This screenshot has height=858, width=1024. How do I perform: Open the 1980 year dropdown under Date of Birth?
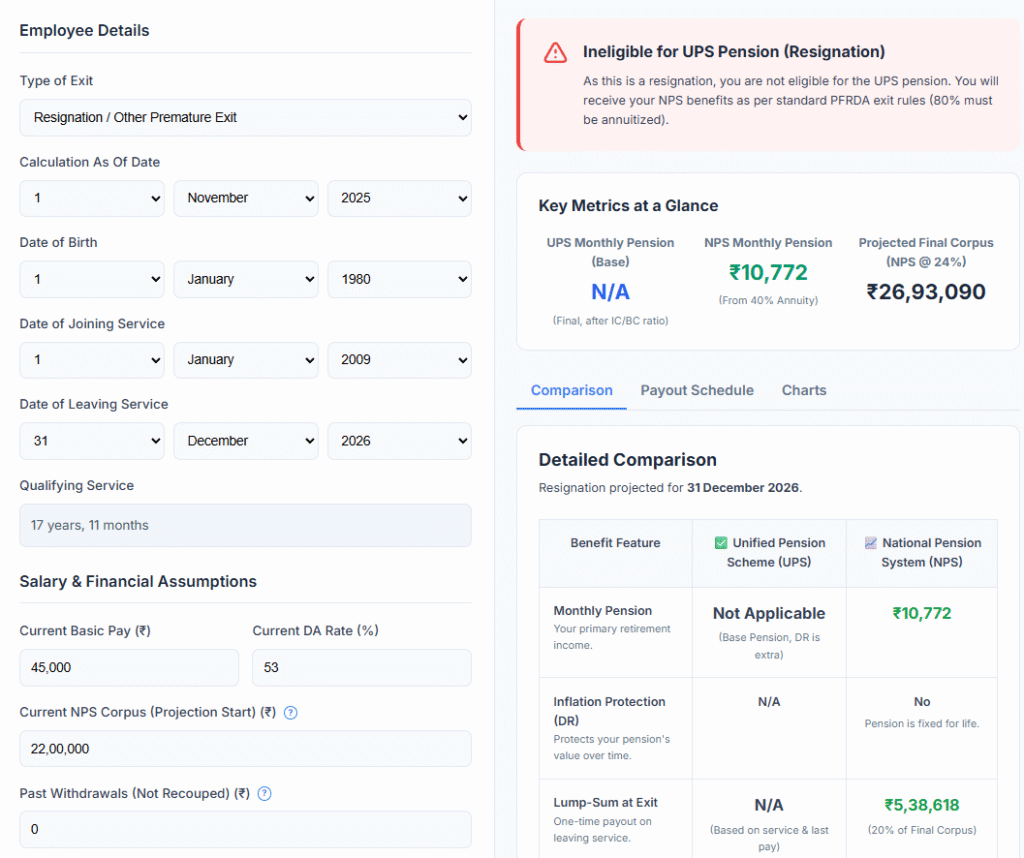coord(399,279)
